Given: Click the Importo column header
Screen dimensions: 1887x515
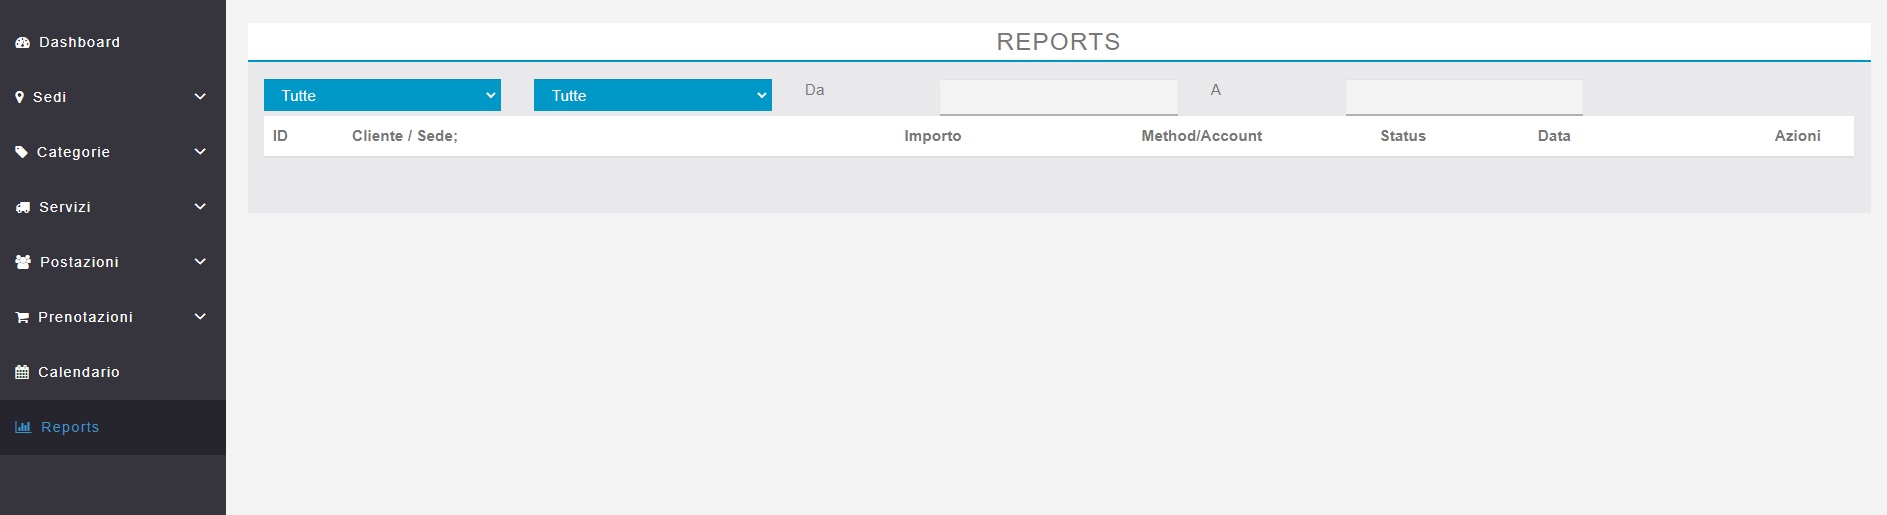Looking at the screenshot, I should click(932, 136).
